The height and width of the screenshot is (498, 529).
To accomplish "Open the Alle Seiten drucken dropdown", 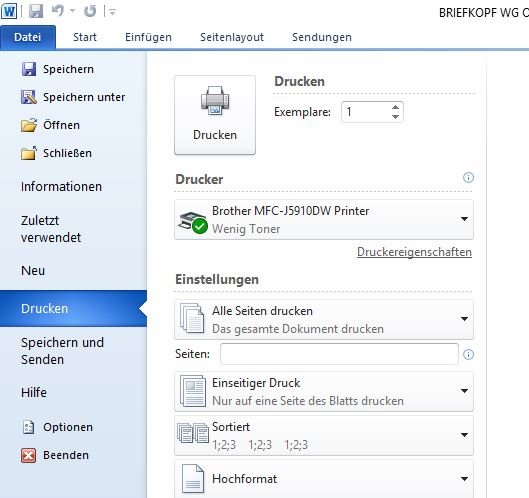I will coord(324,319).
